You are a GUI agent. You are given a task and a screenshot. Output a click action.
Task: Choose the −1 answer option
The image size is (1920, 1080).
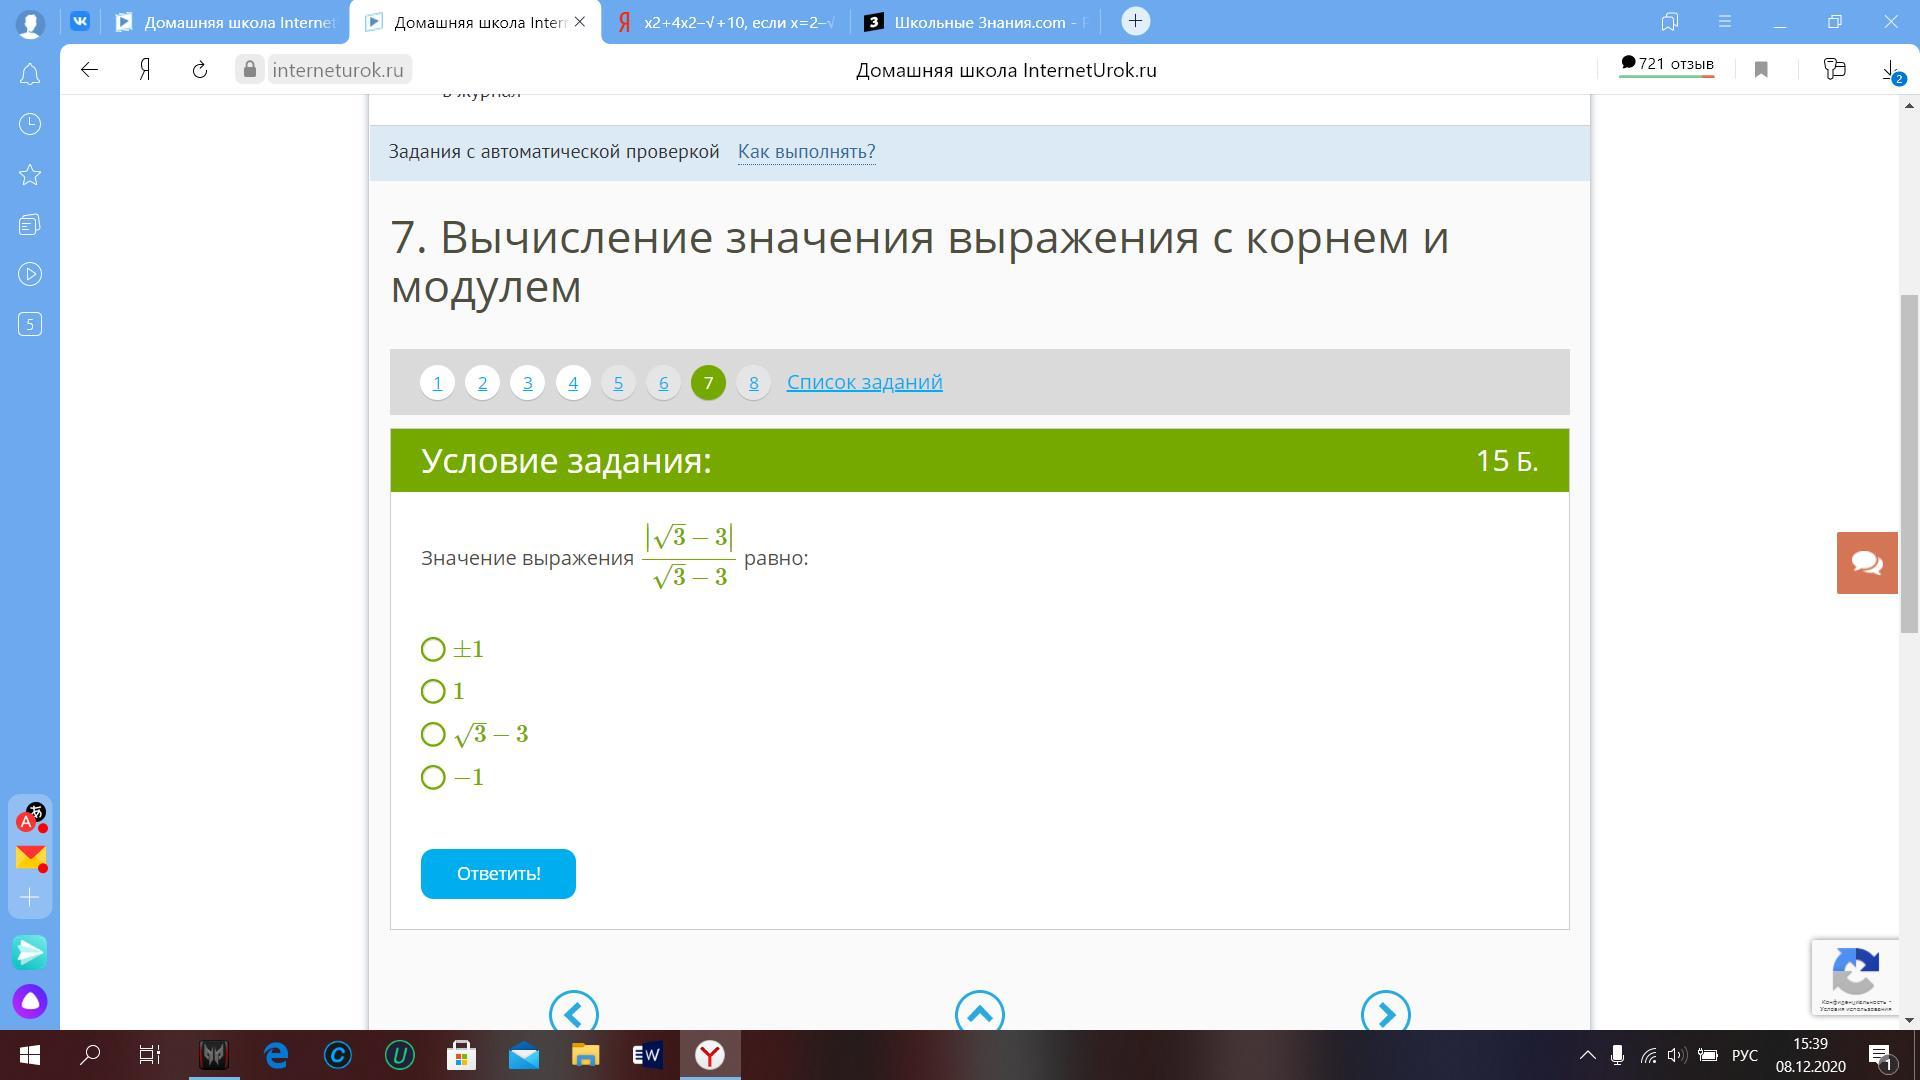tap(433, 778)
